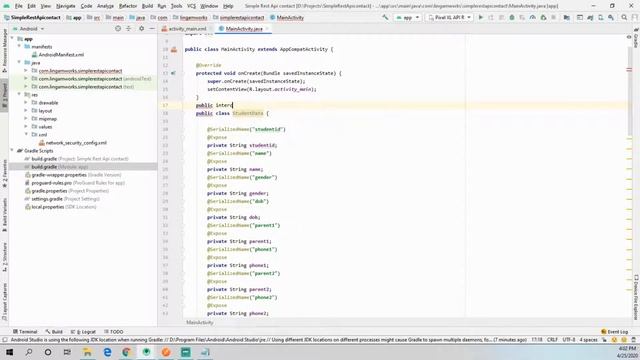The width and height of the screenshot is (640, 360).
Task: Run the app with green play icon
Action: click(x=481, y=18)
